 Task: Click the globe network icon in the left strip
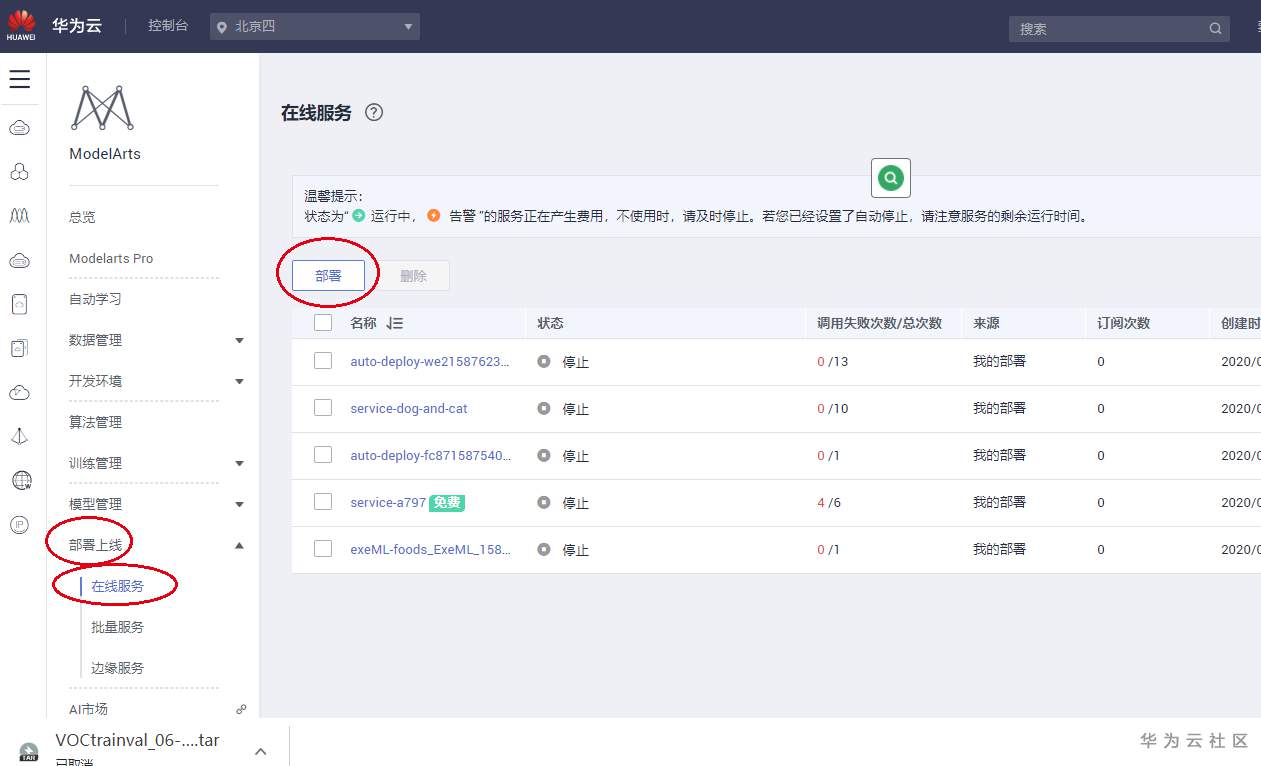20,481
